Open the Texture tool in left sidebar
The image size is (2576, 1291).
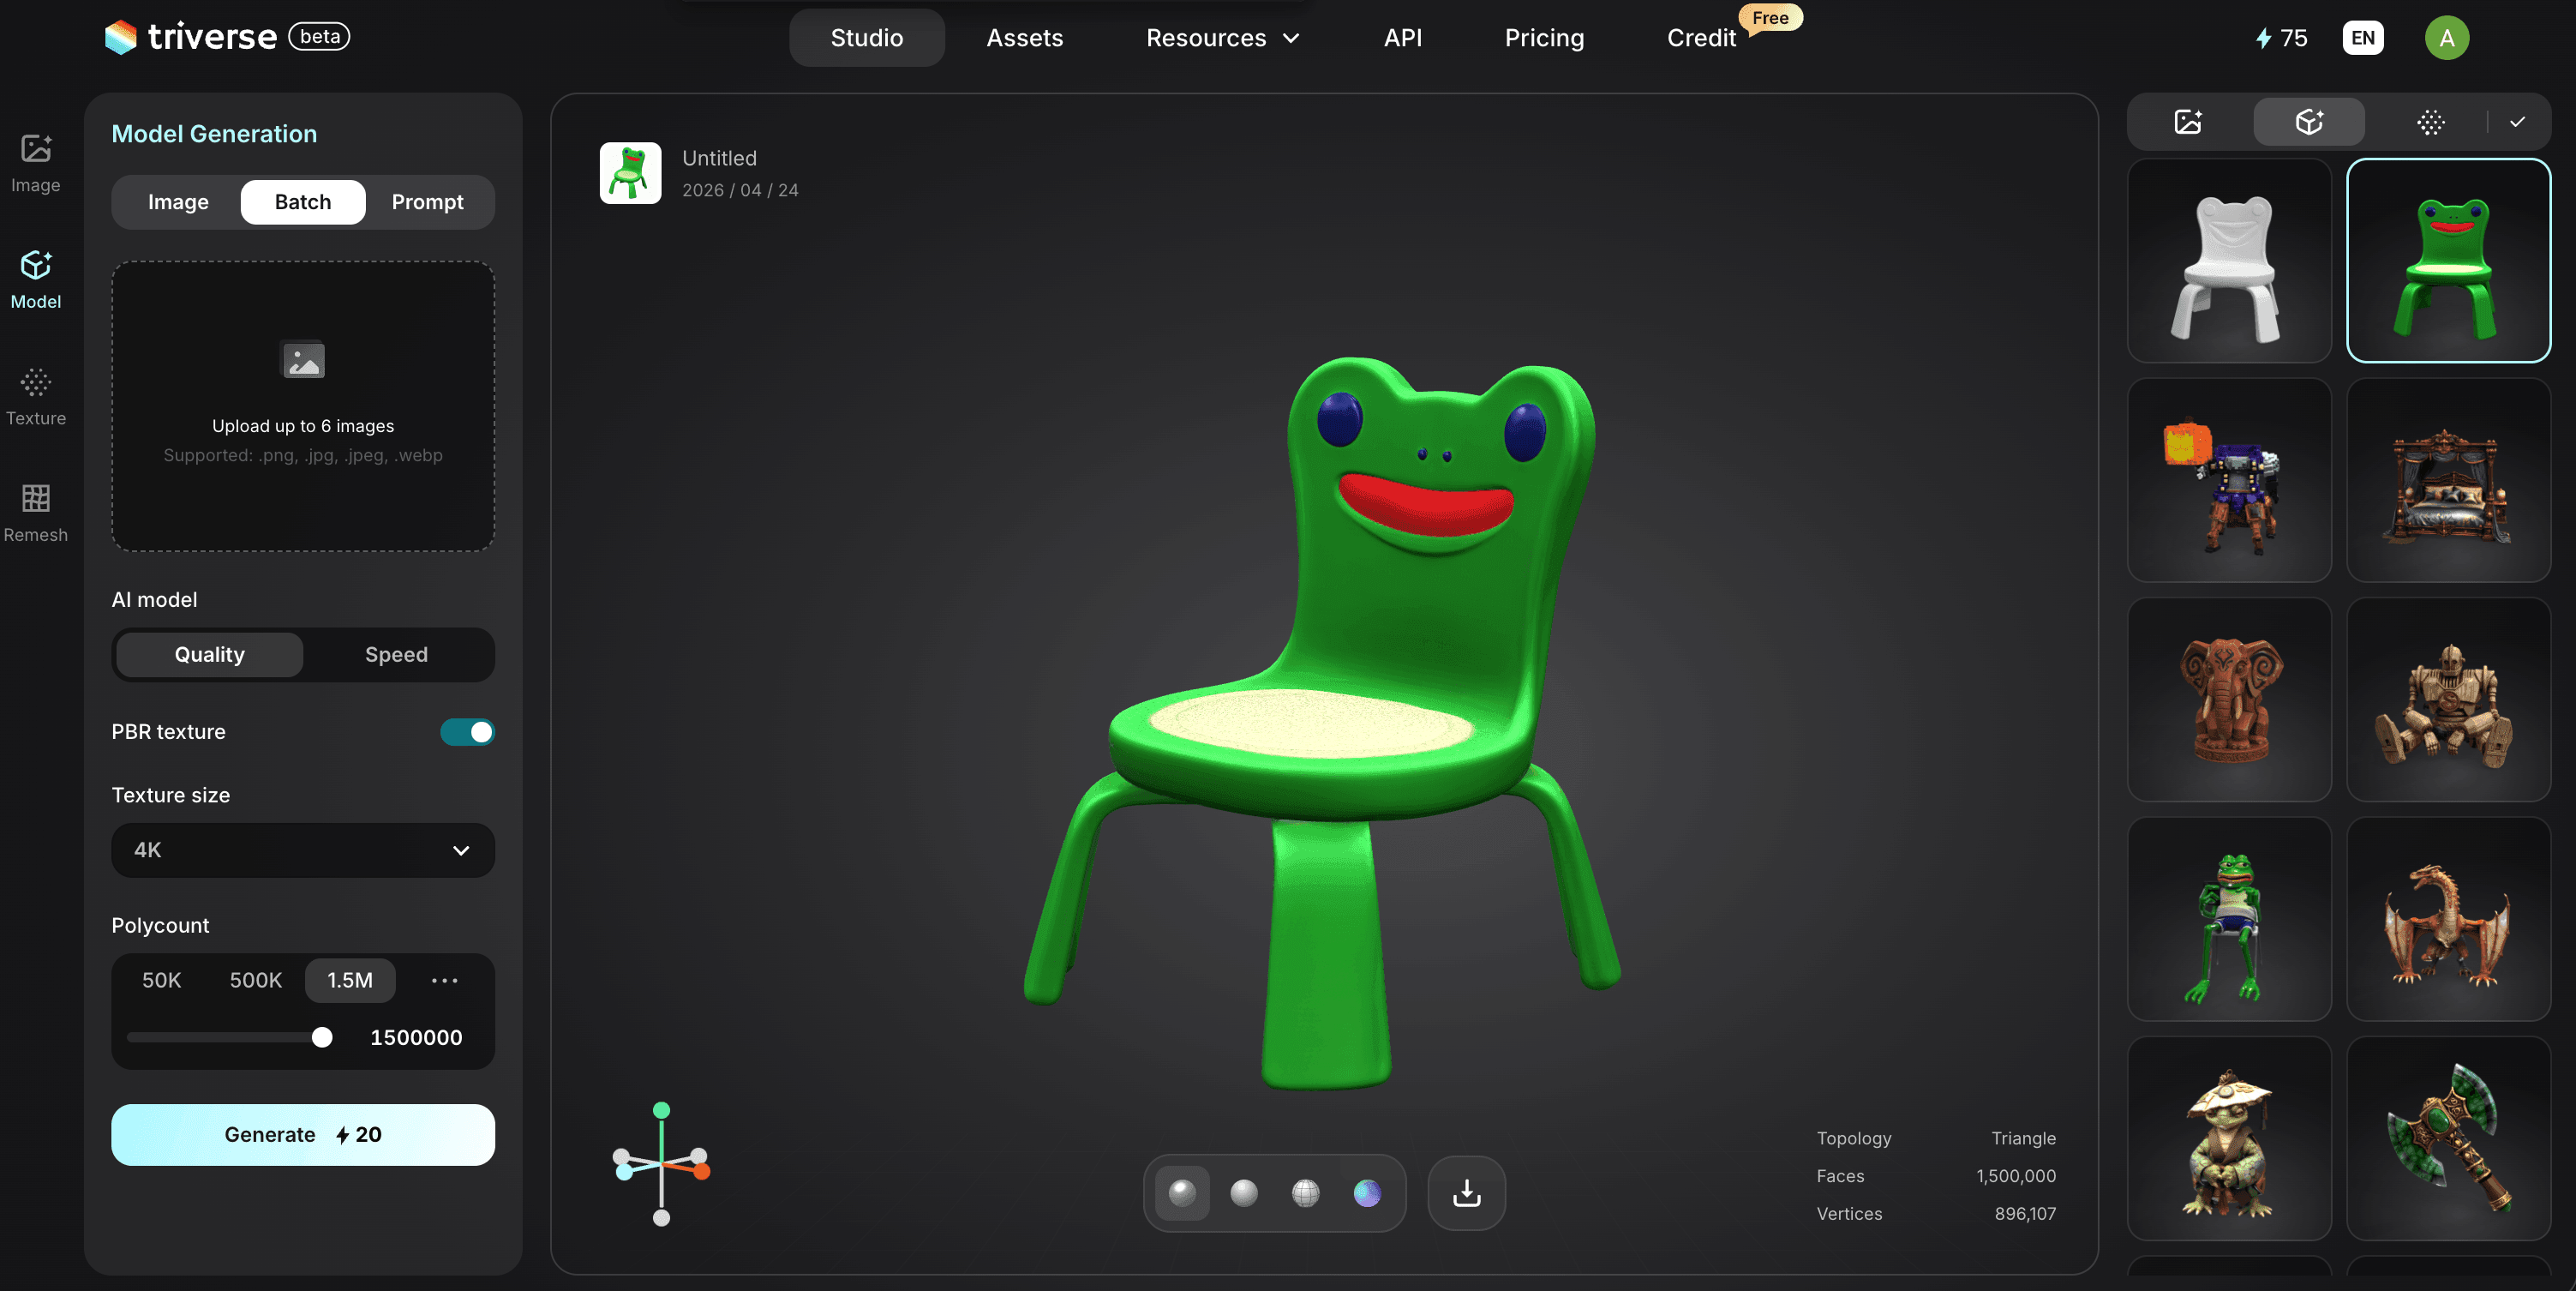(36, 398)
